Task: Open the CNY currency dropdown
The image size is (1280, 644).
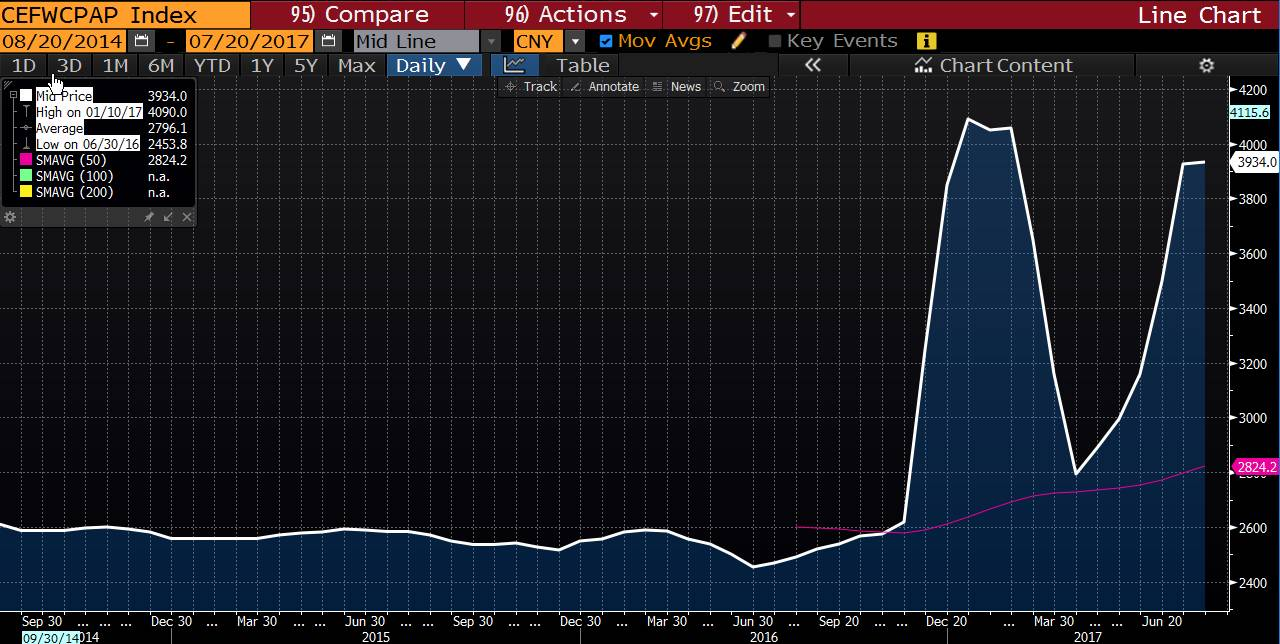Action: click(x=575, y=41)
